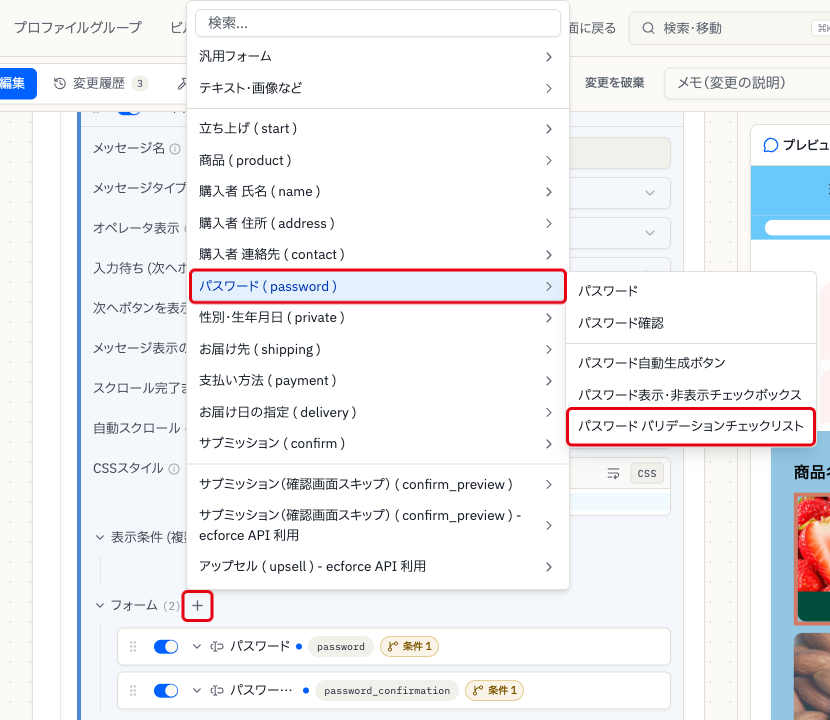
Task: Open confirm_preview ecforce API 利用 submenu
Action: click(377, 525)
